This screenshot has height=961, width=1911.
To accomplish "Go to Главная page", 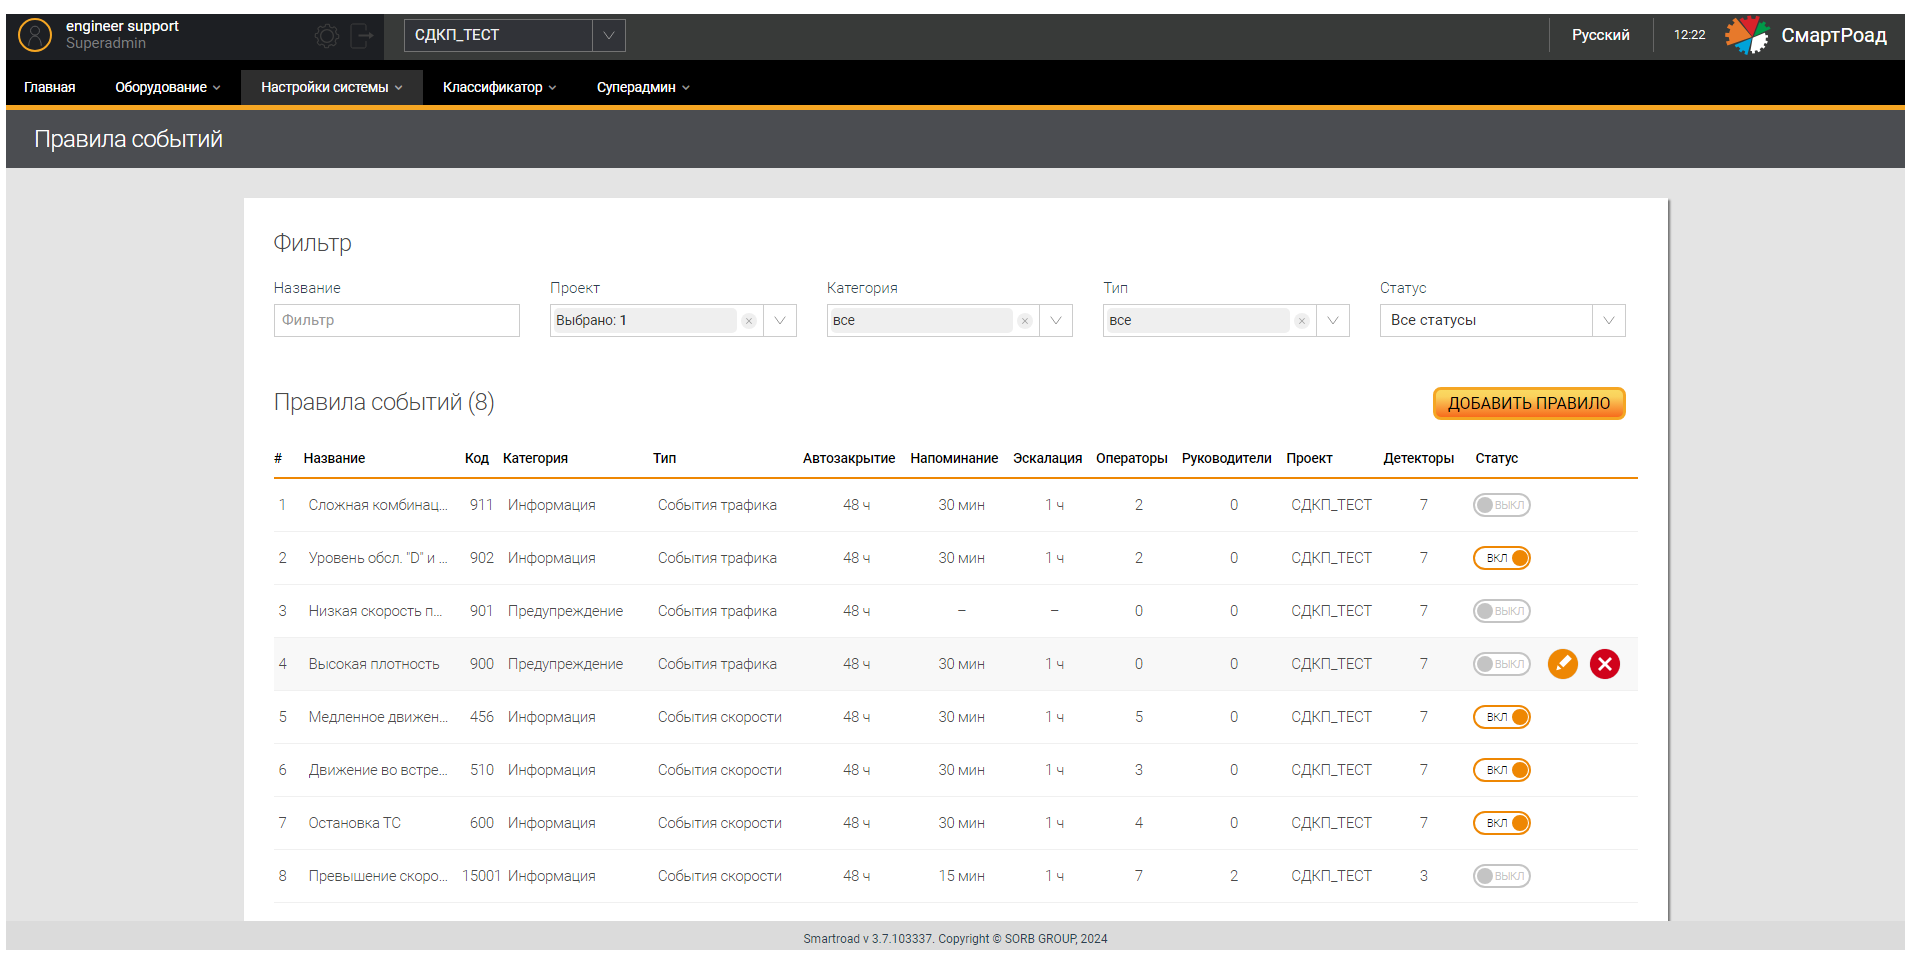I will tap(50, 87).
